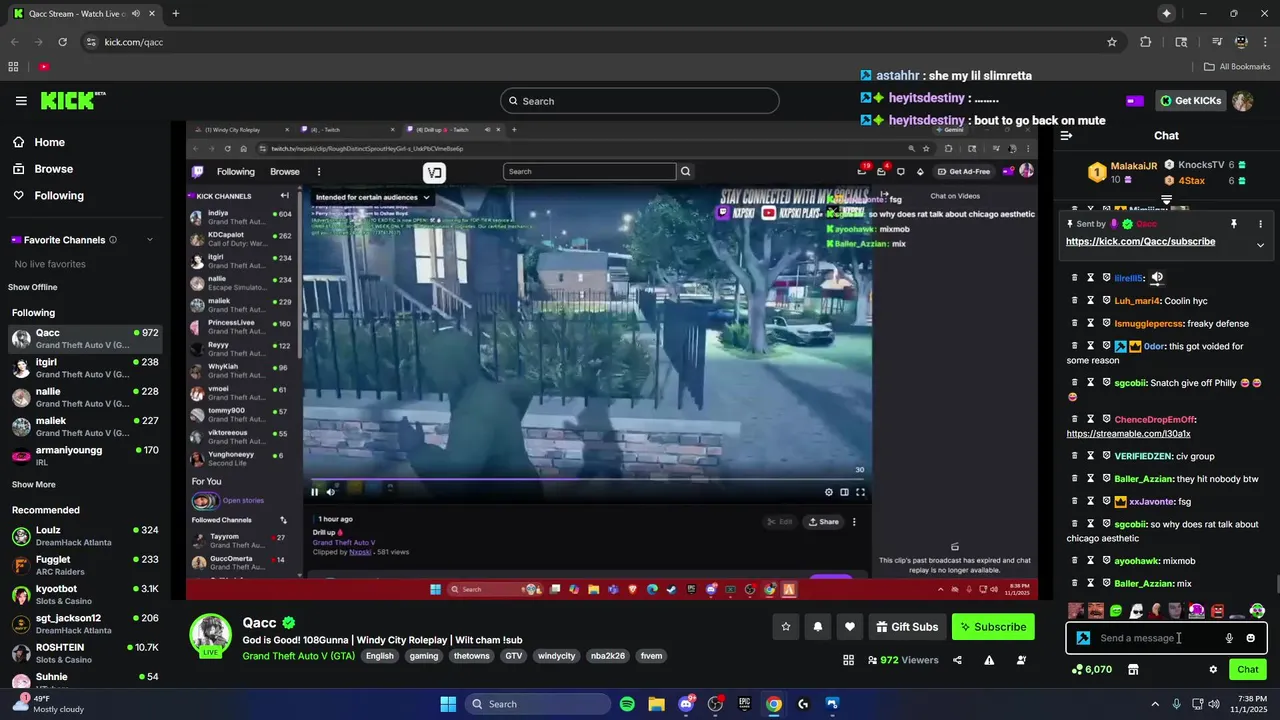
Task: Click the Gift Subs button
Action: pos(907,627)
